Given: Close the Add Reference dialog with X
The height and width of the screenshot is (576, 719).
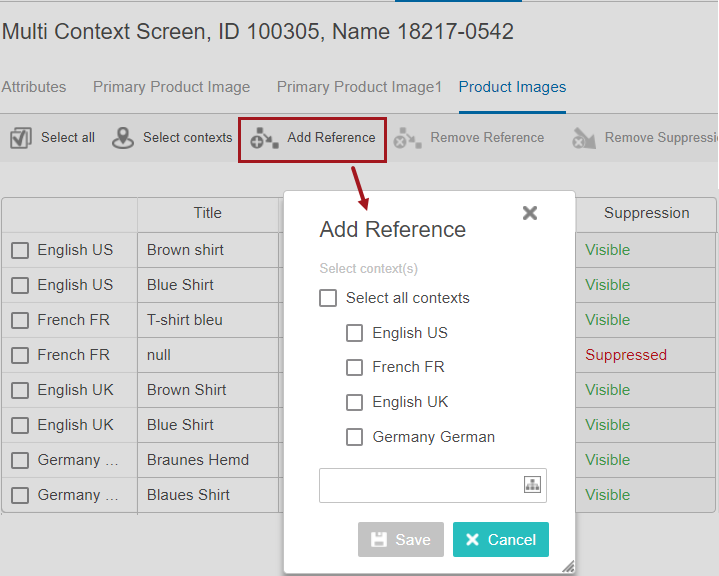Looking at the screenshot, I should [x=530, y=212].
